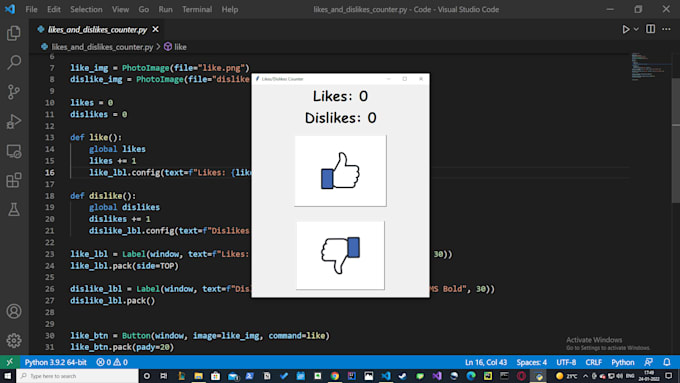Open the File Explorer taskbar icon
The height and width of the screenshot is (383, 680).
(x=198, y=376)
